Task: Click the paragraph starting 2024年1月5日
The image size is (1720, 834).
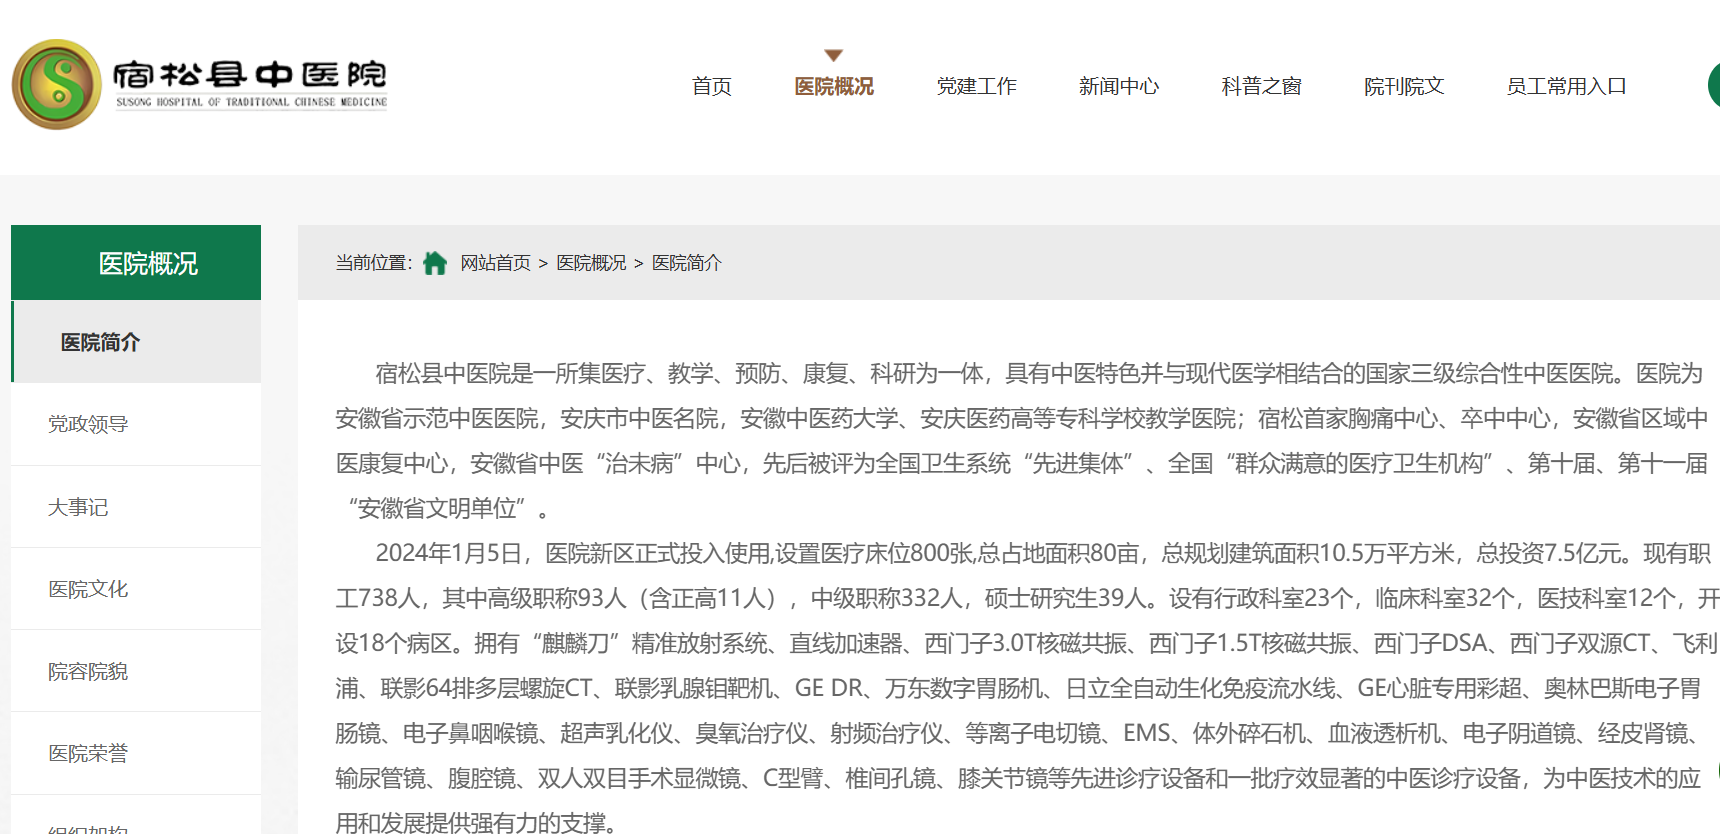Action: click(1027, 688)
